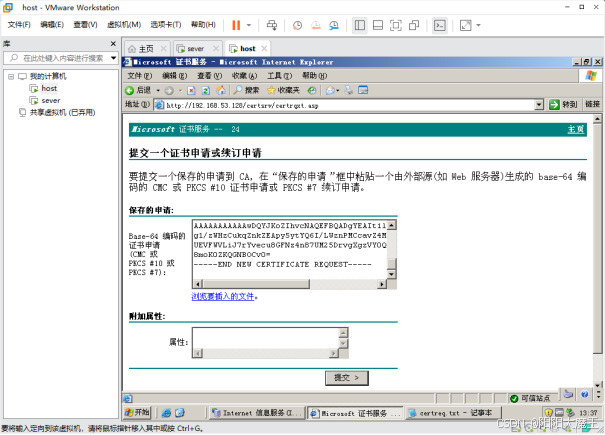Open the library search filter dropdown
Screen dimensions: 605x435
click(x=113, y=58)
